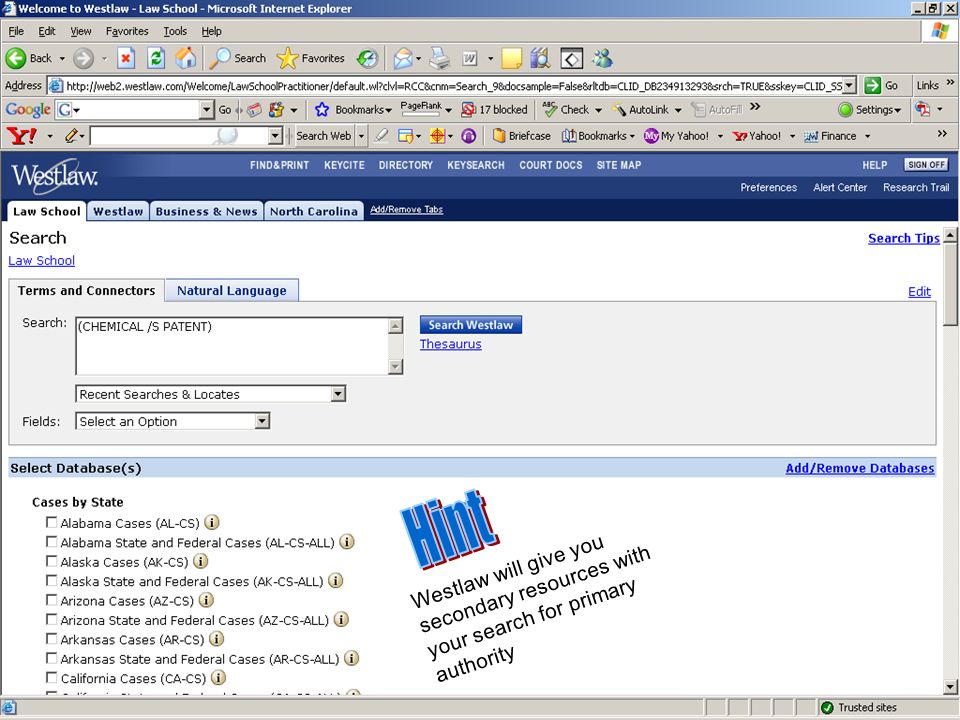Open the Favorites star icon
The image size is (960, 720).
pos(287,59)
